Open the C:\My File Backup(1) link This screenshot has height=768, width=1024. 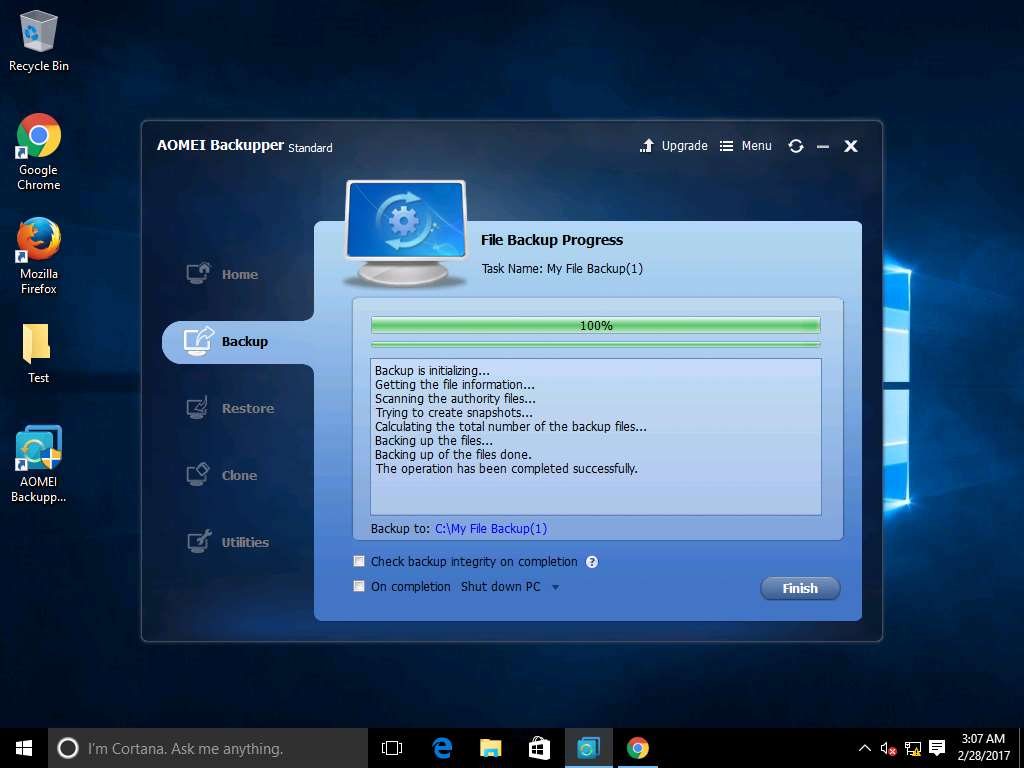491,529
